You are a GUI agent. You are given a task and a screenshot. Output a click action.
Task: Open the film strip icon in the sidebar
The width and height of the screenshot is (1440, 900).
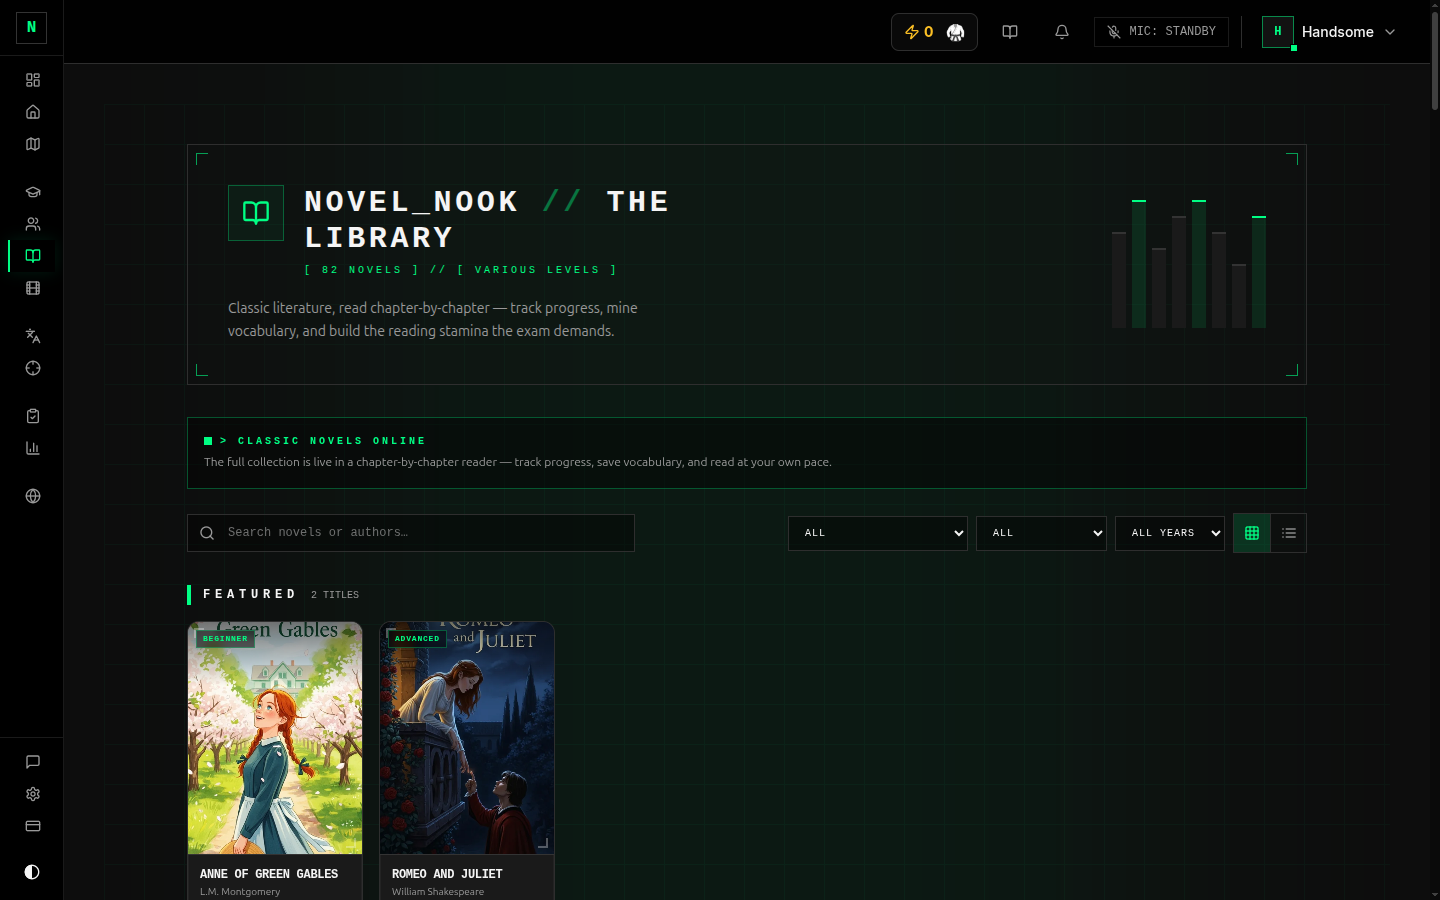click(33, 288)
